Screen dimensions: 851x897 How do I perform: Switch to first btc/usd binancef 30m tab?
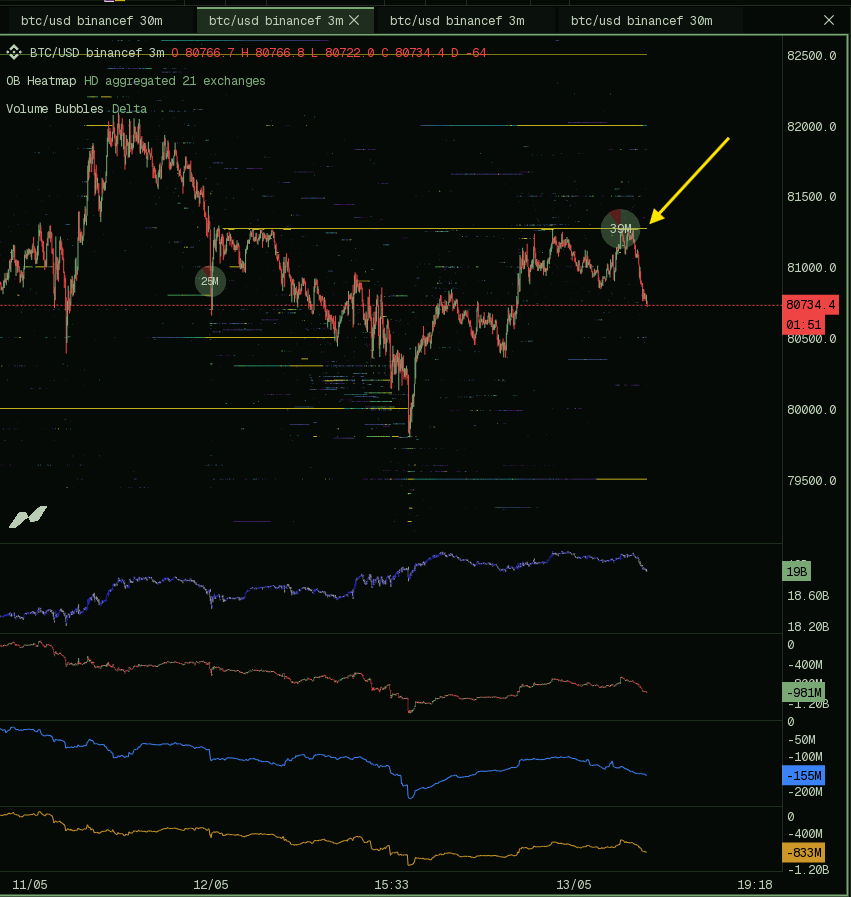point(92,21)
